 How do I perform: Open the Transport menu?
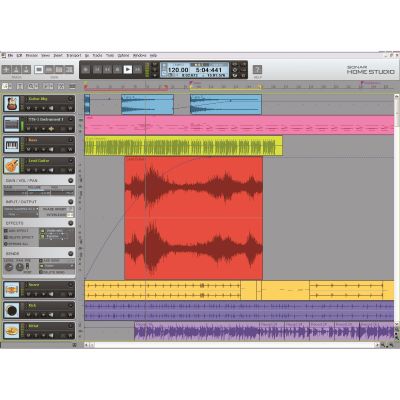click(74, 55)
